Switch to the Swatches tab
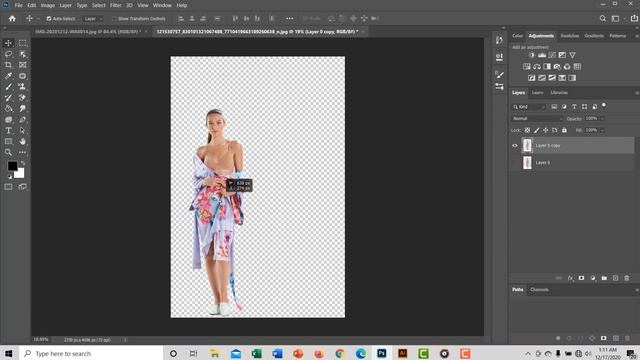 [x=569, y=36]
